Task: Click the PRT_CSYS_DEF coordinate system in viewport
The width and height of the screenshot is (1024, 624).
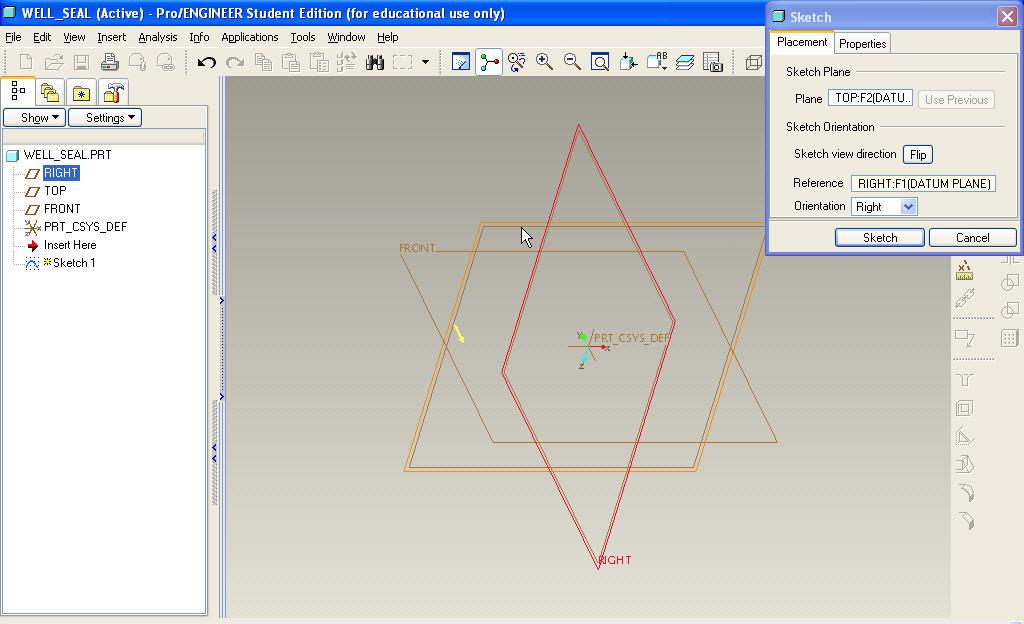Action: pos(631,337)
